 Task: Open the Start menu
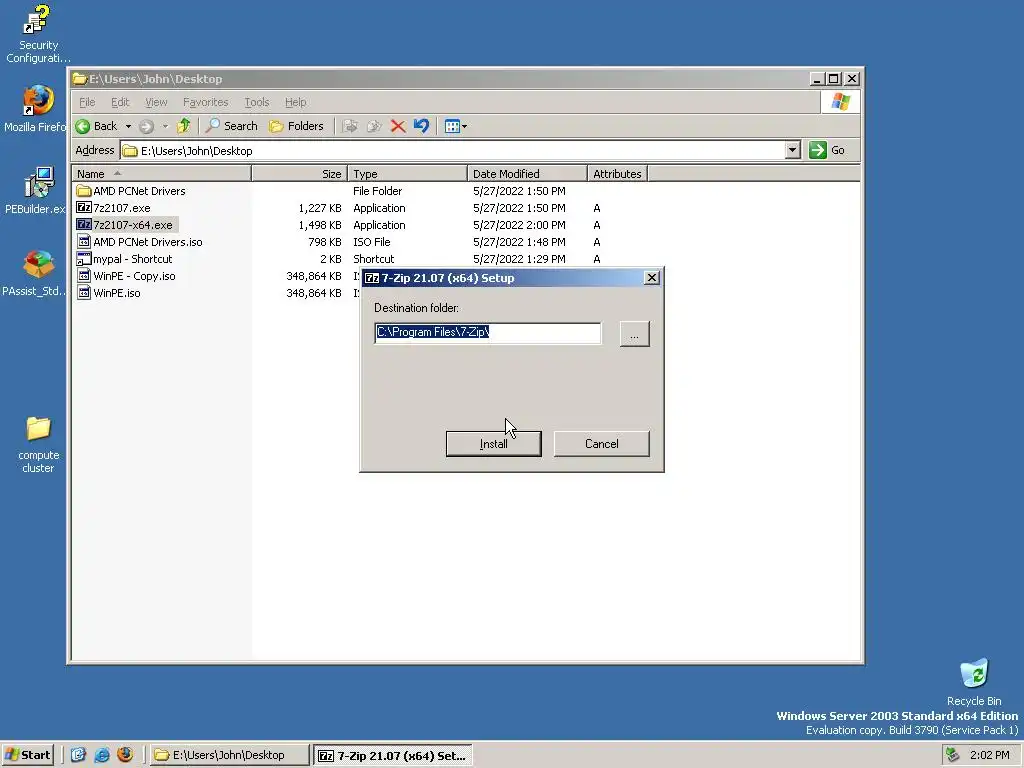[27, 755]
